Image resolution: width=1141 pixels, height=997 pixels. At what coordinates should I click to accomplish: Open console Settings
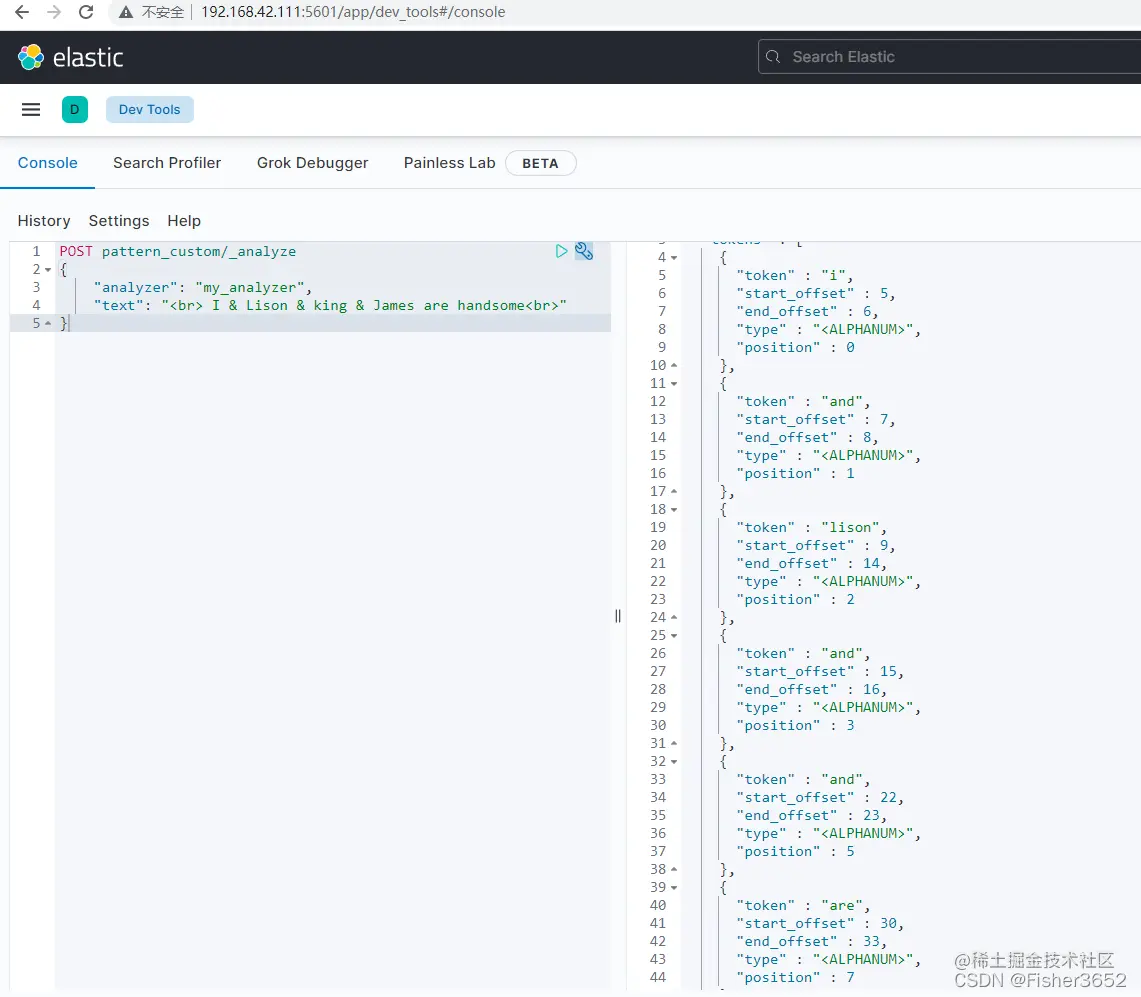119,221
